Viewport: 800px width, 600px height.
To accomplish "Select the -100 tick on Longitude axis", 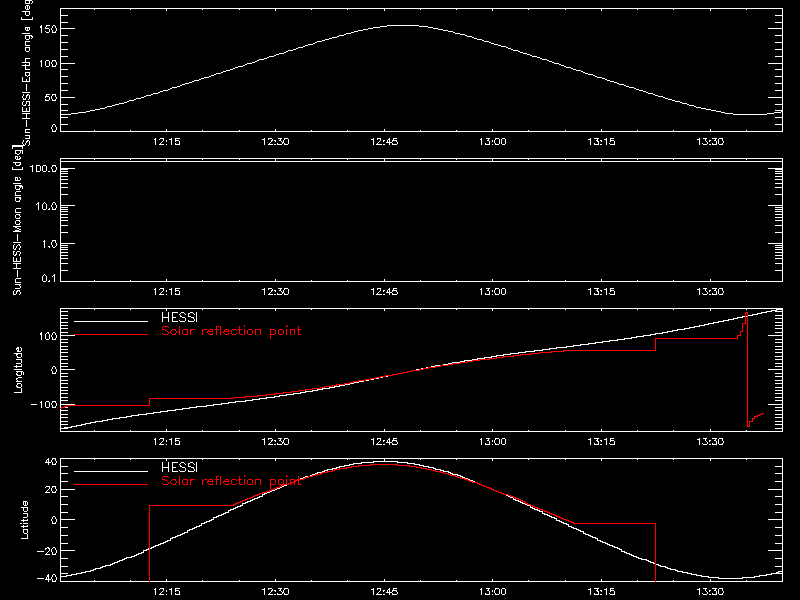I will click(44, 404).
